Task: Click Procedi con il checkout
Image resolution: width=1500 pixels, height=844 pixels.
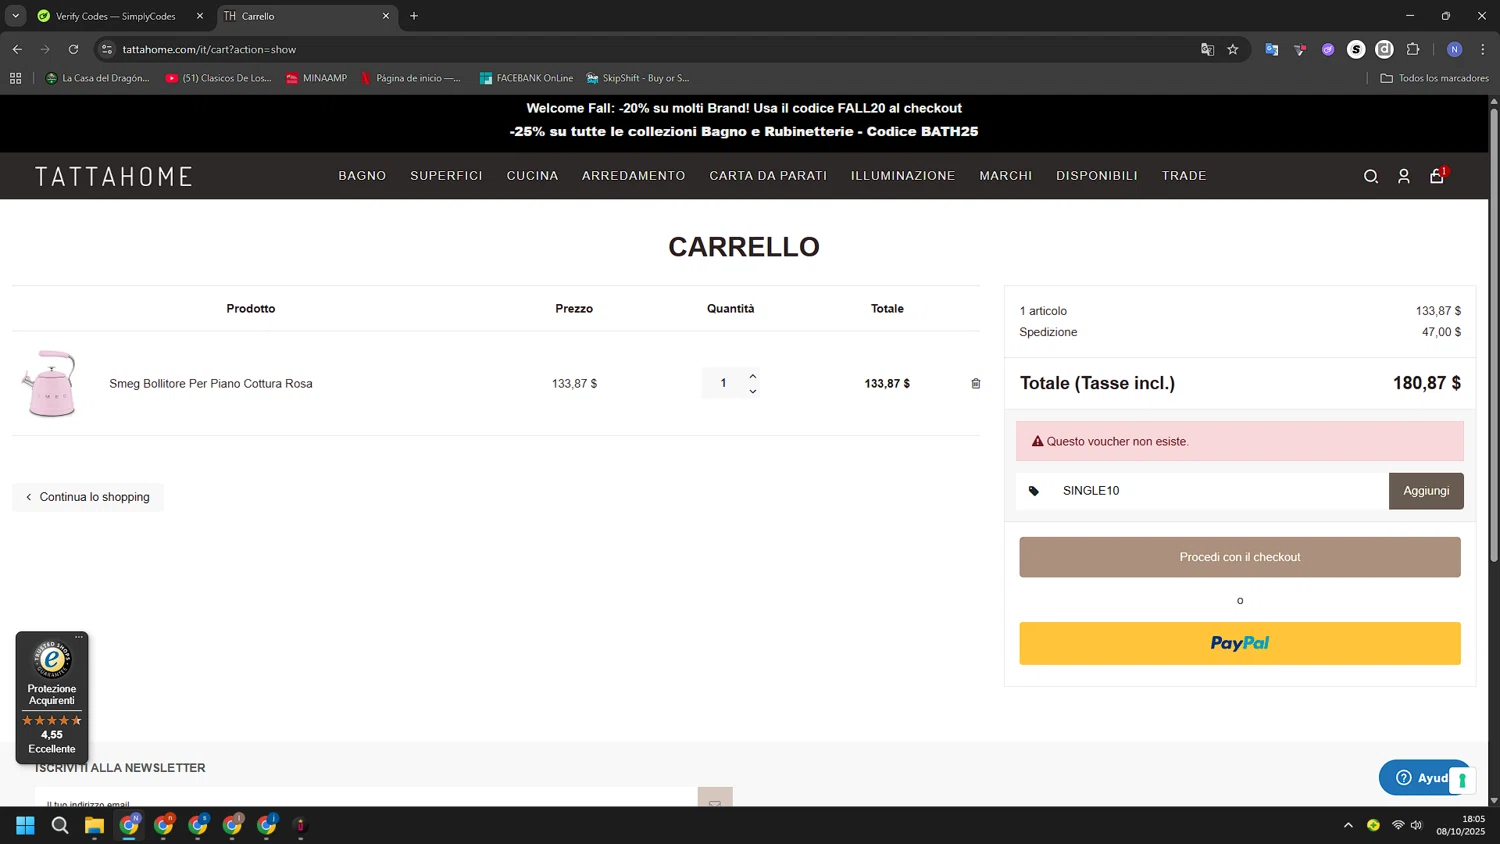Action: (x=1240, y=557)
